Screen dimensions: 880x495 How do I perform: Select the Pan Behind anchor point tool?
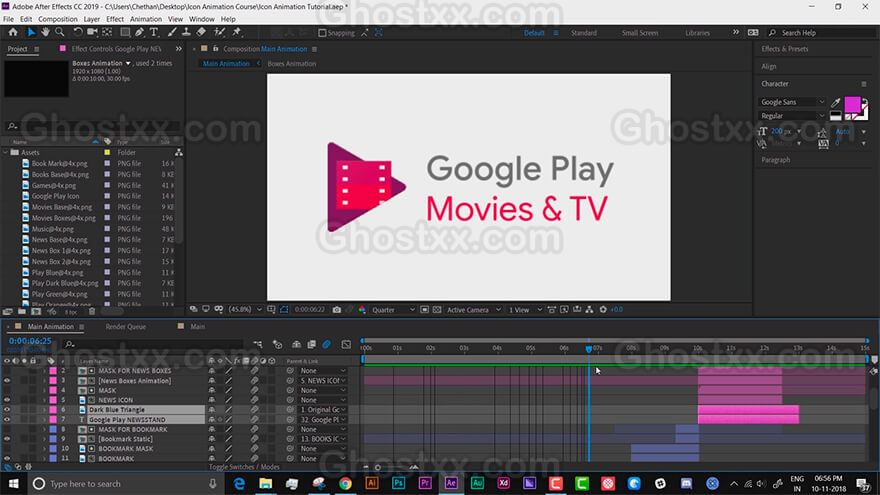pos(107,33)
